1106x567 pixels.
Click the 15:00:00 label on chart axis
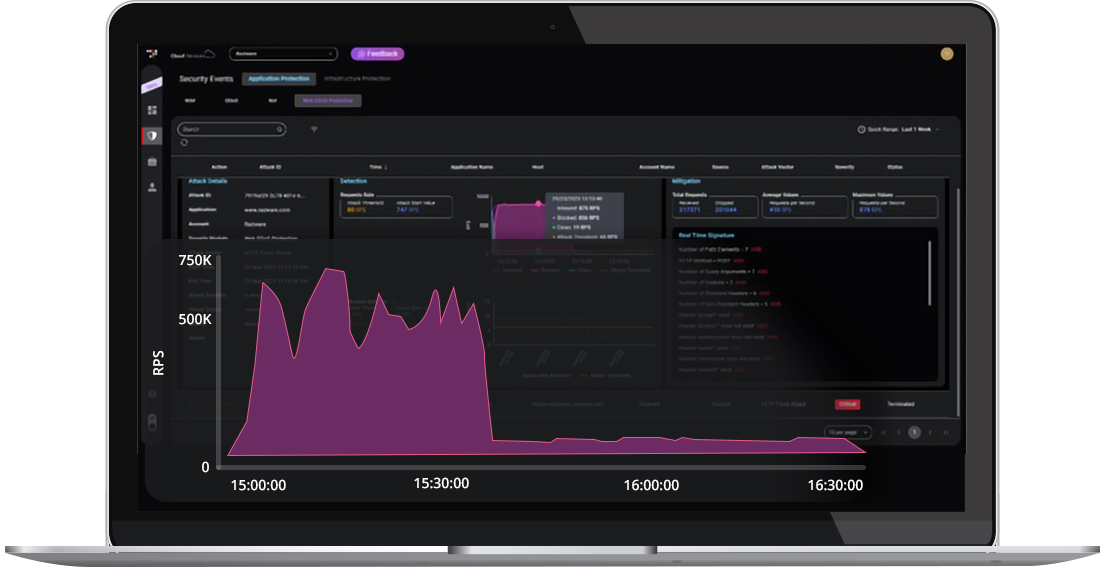258,485
